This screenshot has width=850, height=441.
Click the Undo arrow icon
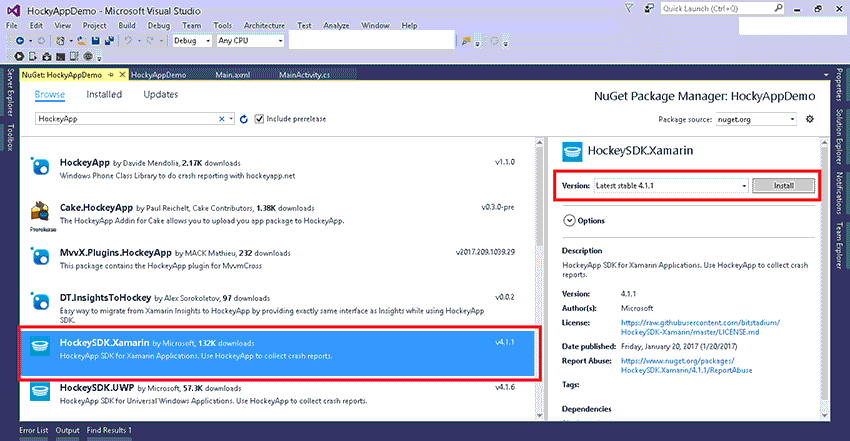click(x=128, y=41)
